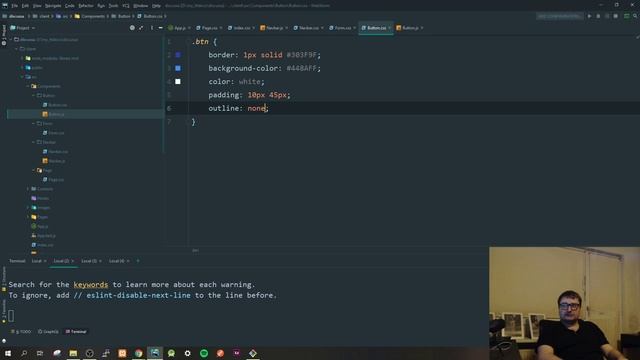The height and width of the screenshot is (360, 640).
Task: Open the File menu
Action: pos(15,6)
